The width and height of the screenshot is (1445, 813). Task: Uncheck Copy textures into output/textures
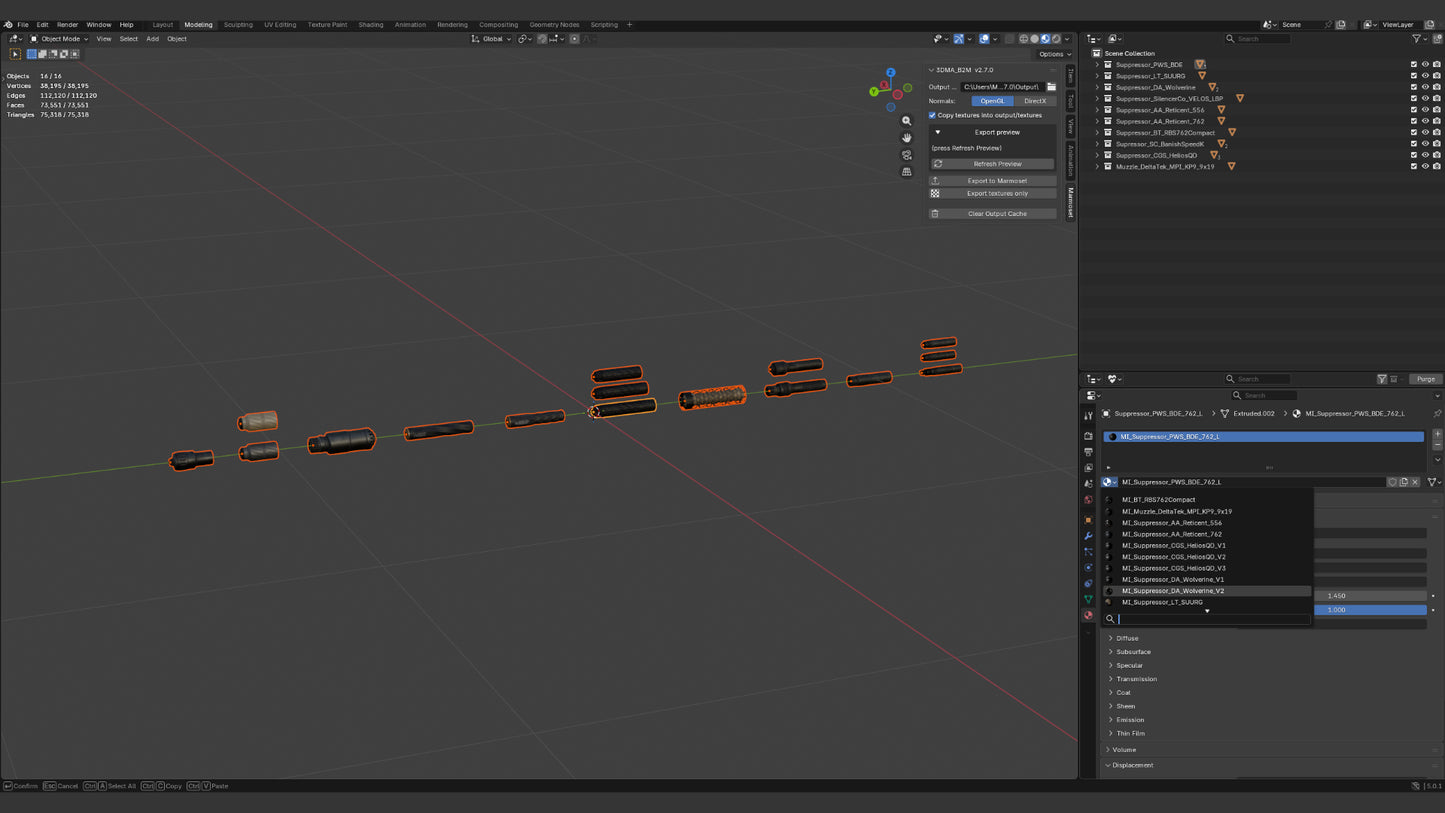coord(932,115)
